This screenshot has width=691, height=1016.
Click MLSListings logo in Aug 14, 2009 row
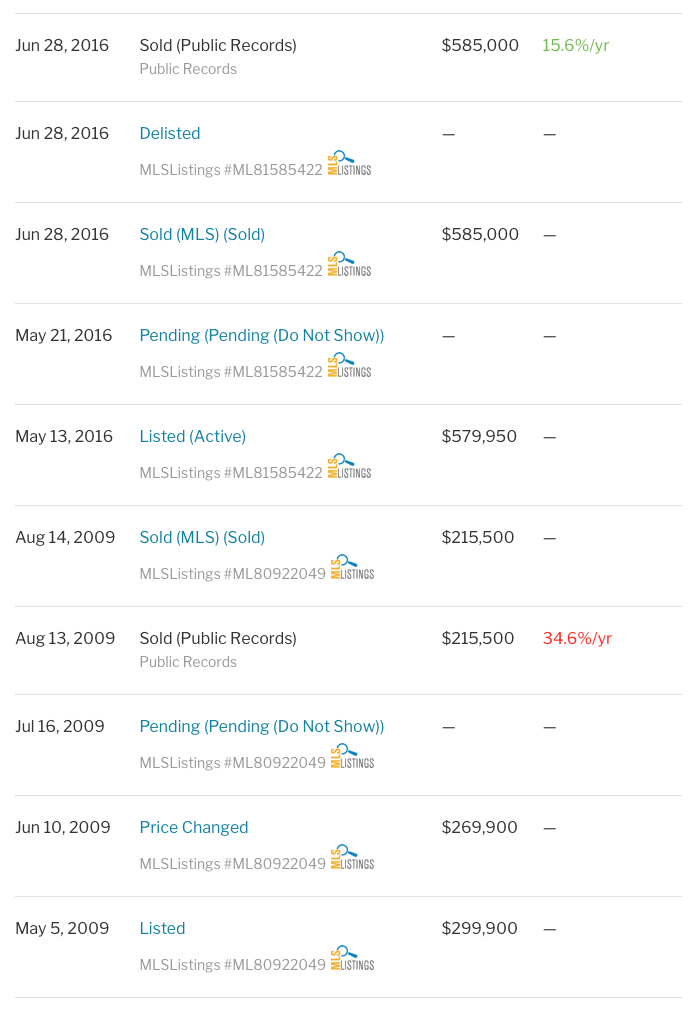point(353,568)
